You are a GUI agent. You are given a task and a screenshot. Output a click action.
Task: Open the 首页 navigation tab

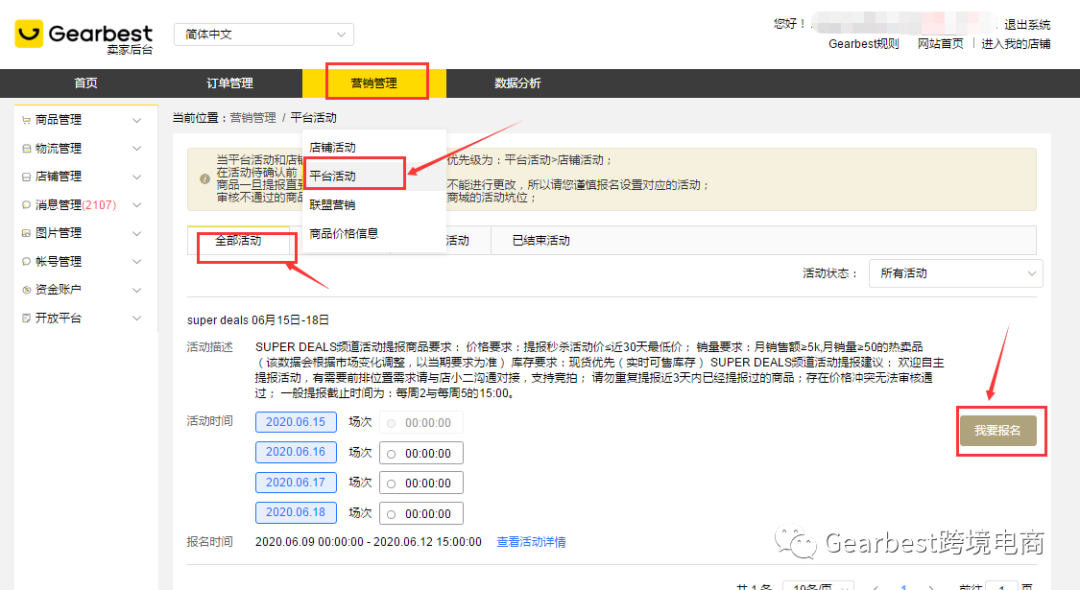click(x=86, y=83)
